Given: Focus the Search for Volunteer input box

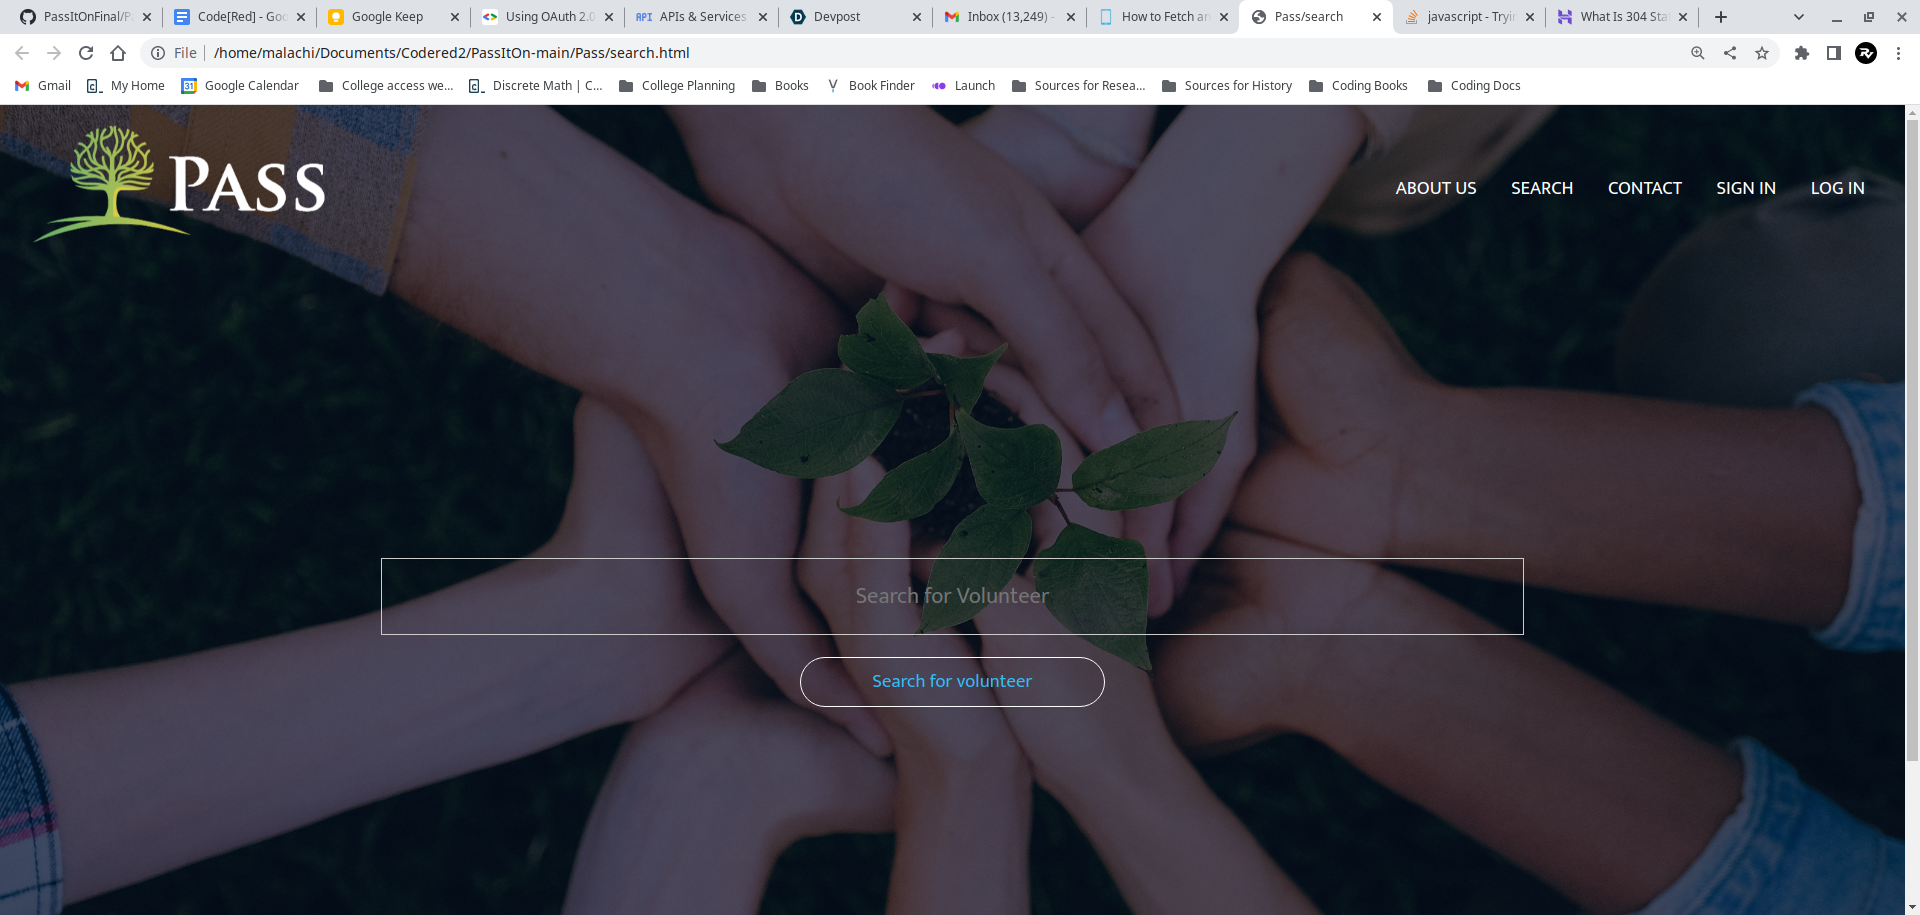Looking at the screenshot, I should [952, 596].
